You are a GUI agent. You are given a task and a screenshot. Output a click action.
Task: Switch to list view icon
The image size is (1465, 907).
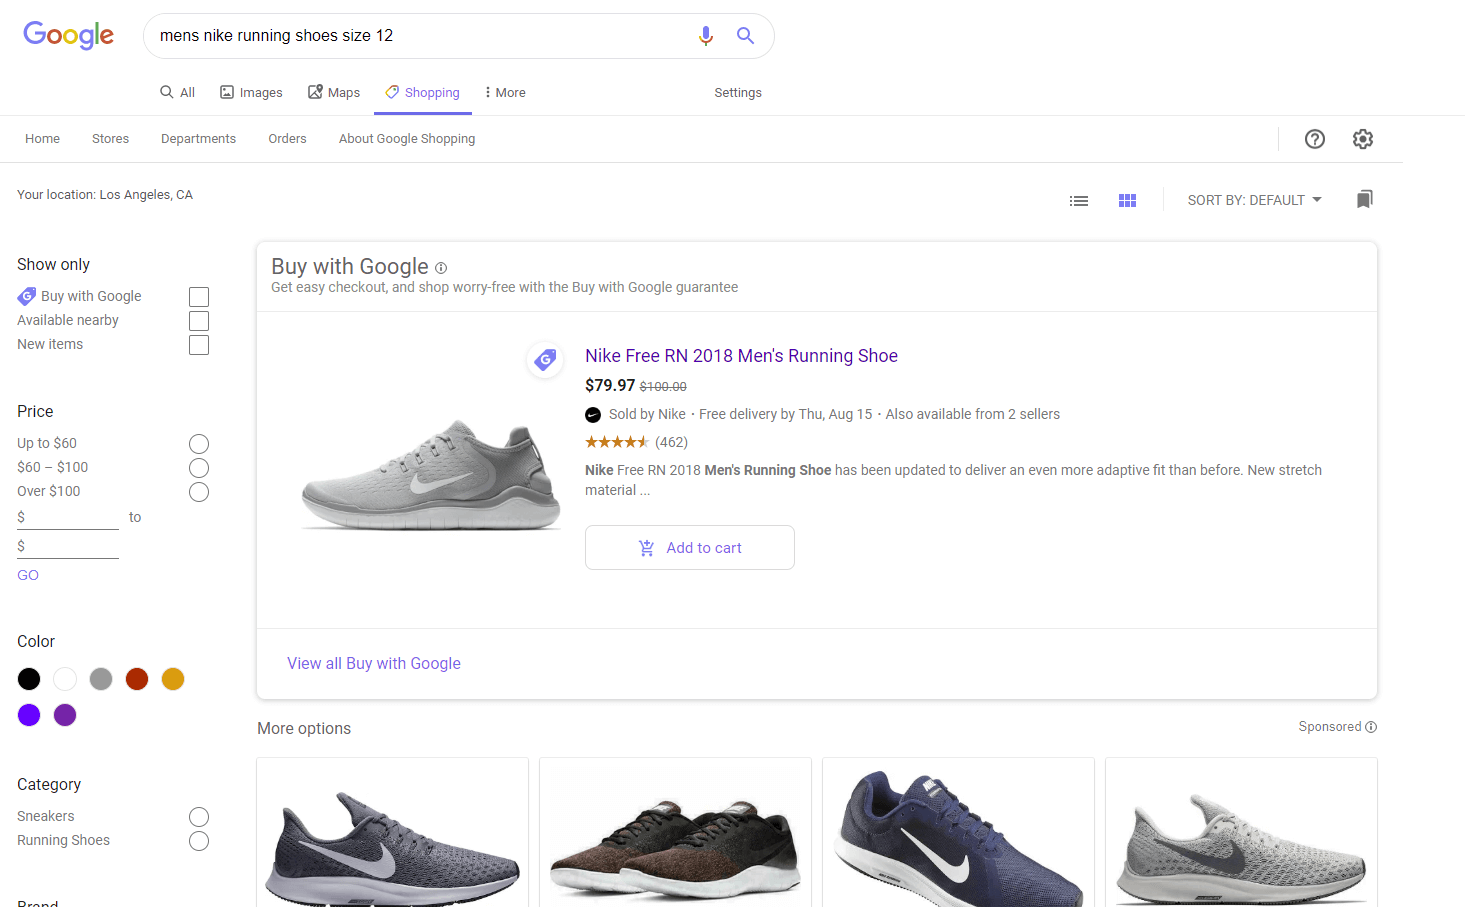tap(1079, 201)
